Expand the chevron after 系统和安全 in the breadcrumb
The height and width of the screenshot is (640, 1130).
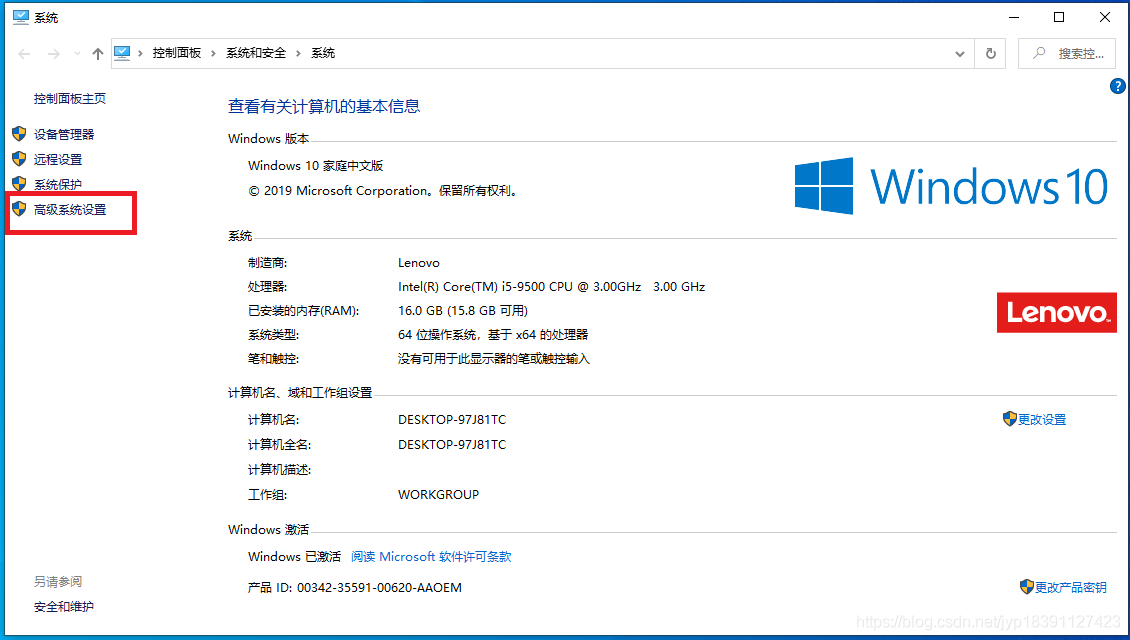pyautogui.click(x=298, y=53)
